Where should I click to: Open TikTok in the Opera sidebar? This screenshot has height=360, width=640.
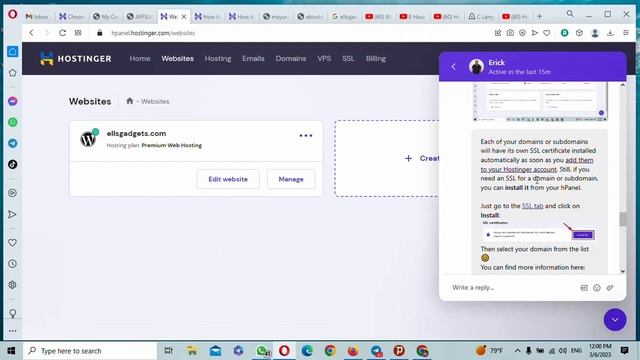click(x=13, y=164)
